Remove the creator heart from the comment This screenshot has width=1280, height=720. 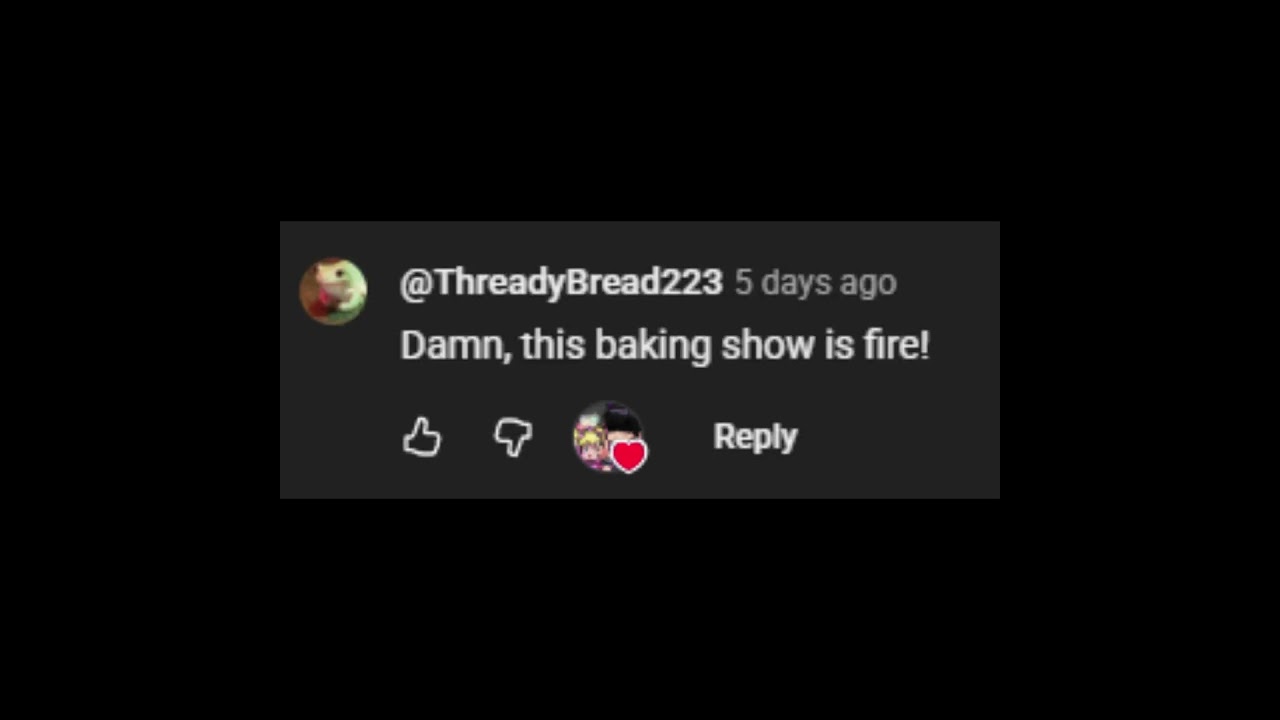[x=629, y=457]
